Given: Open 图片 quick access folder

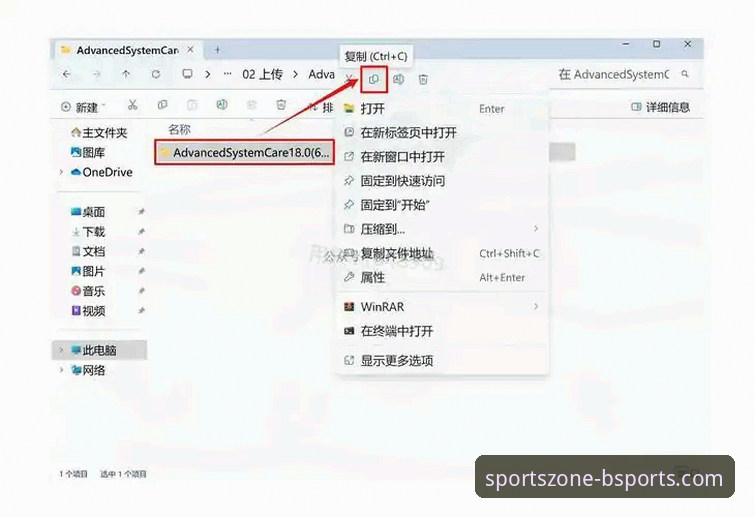Looking at the screenshot, I should [x=88, y=271].
